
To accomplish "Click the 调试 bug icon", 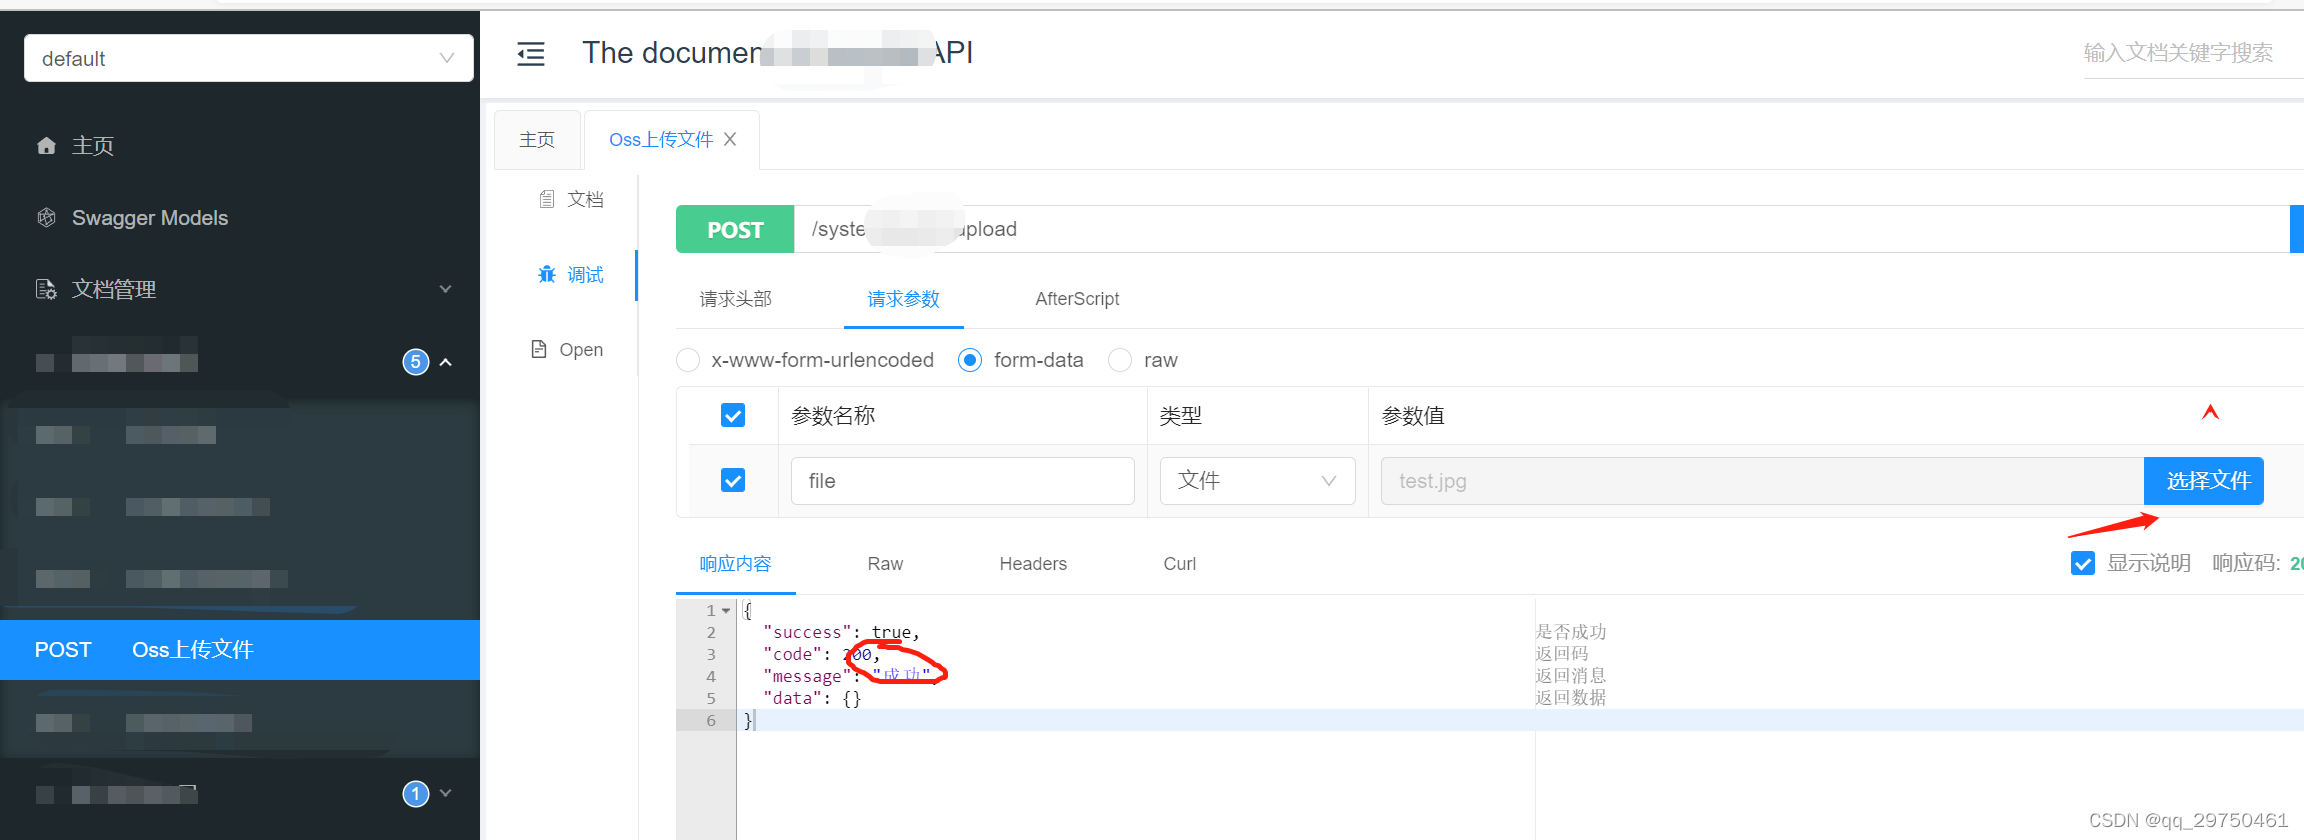I will pos(547,274).
